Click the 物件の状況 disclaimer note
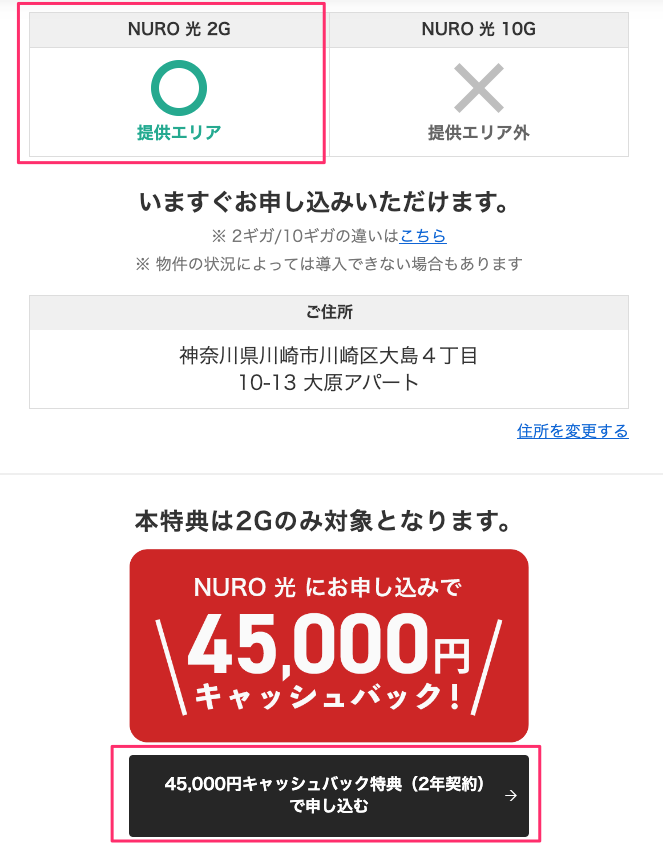Viewport: 663px width, 844px height. 329,264
